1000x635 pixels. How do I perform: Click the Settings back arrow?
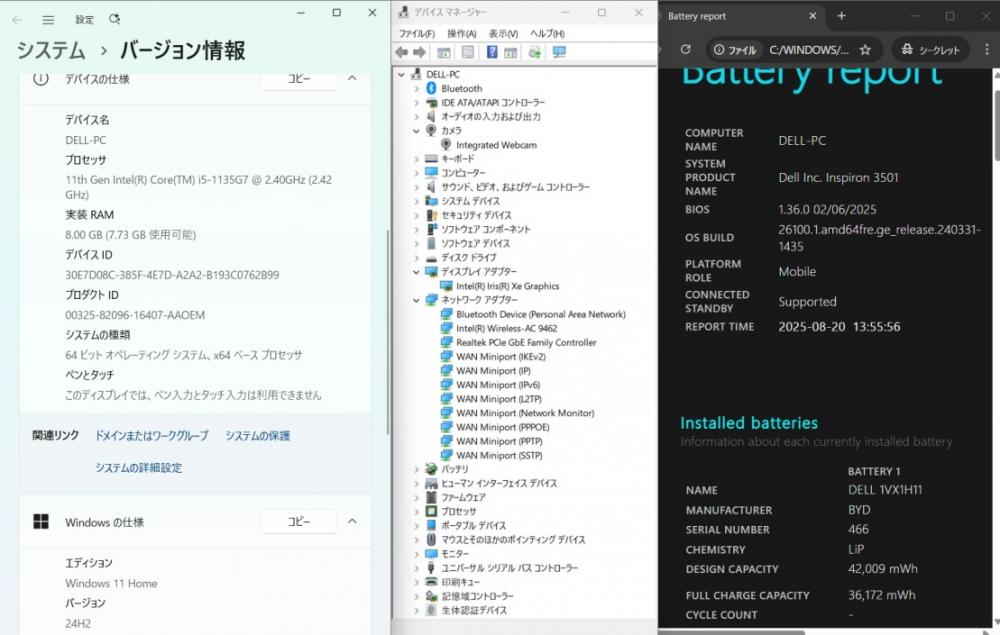coord(17,20)
